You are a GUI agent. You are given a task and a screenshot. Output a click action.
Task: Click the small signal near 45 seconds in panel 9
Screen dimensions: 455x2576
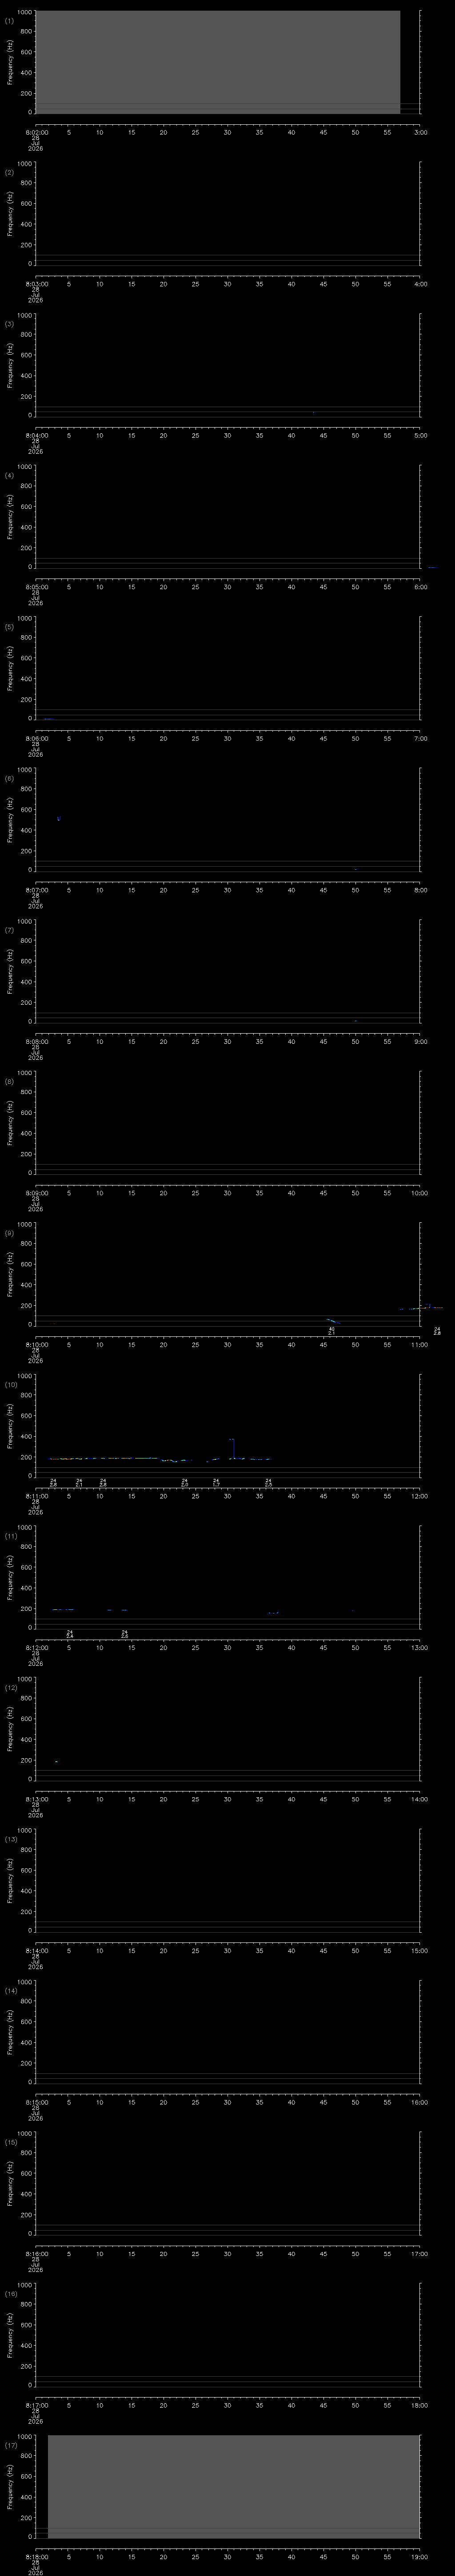tap(333, 1321)
